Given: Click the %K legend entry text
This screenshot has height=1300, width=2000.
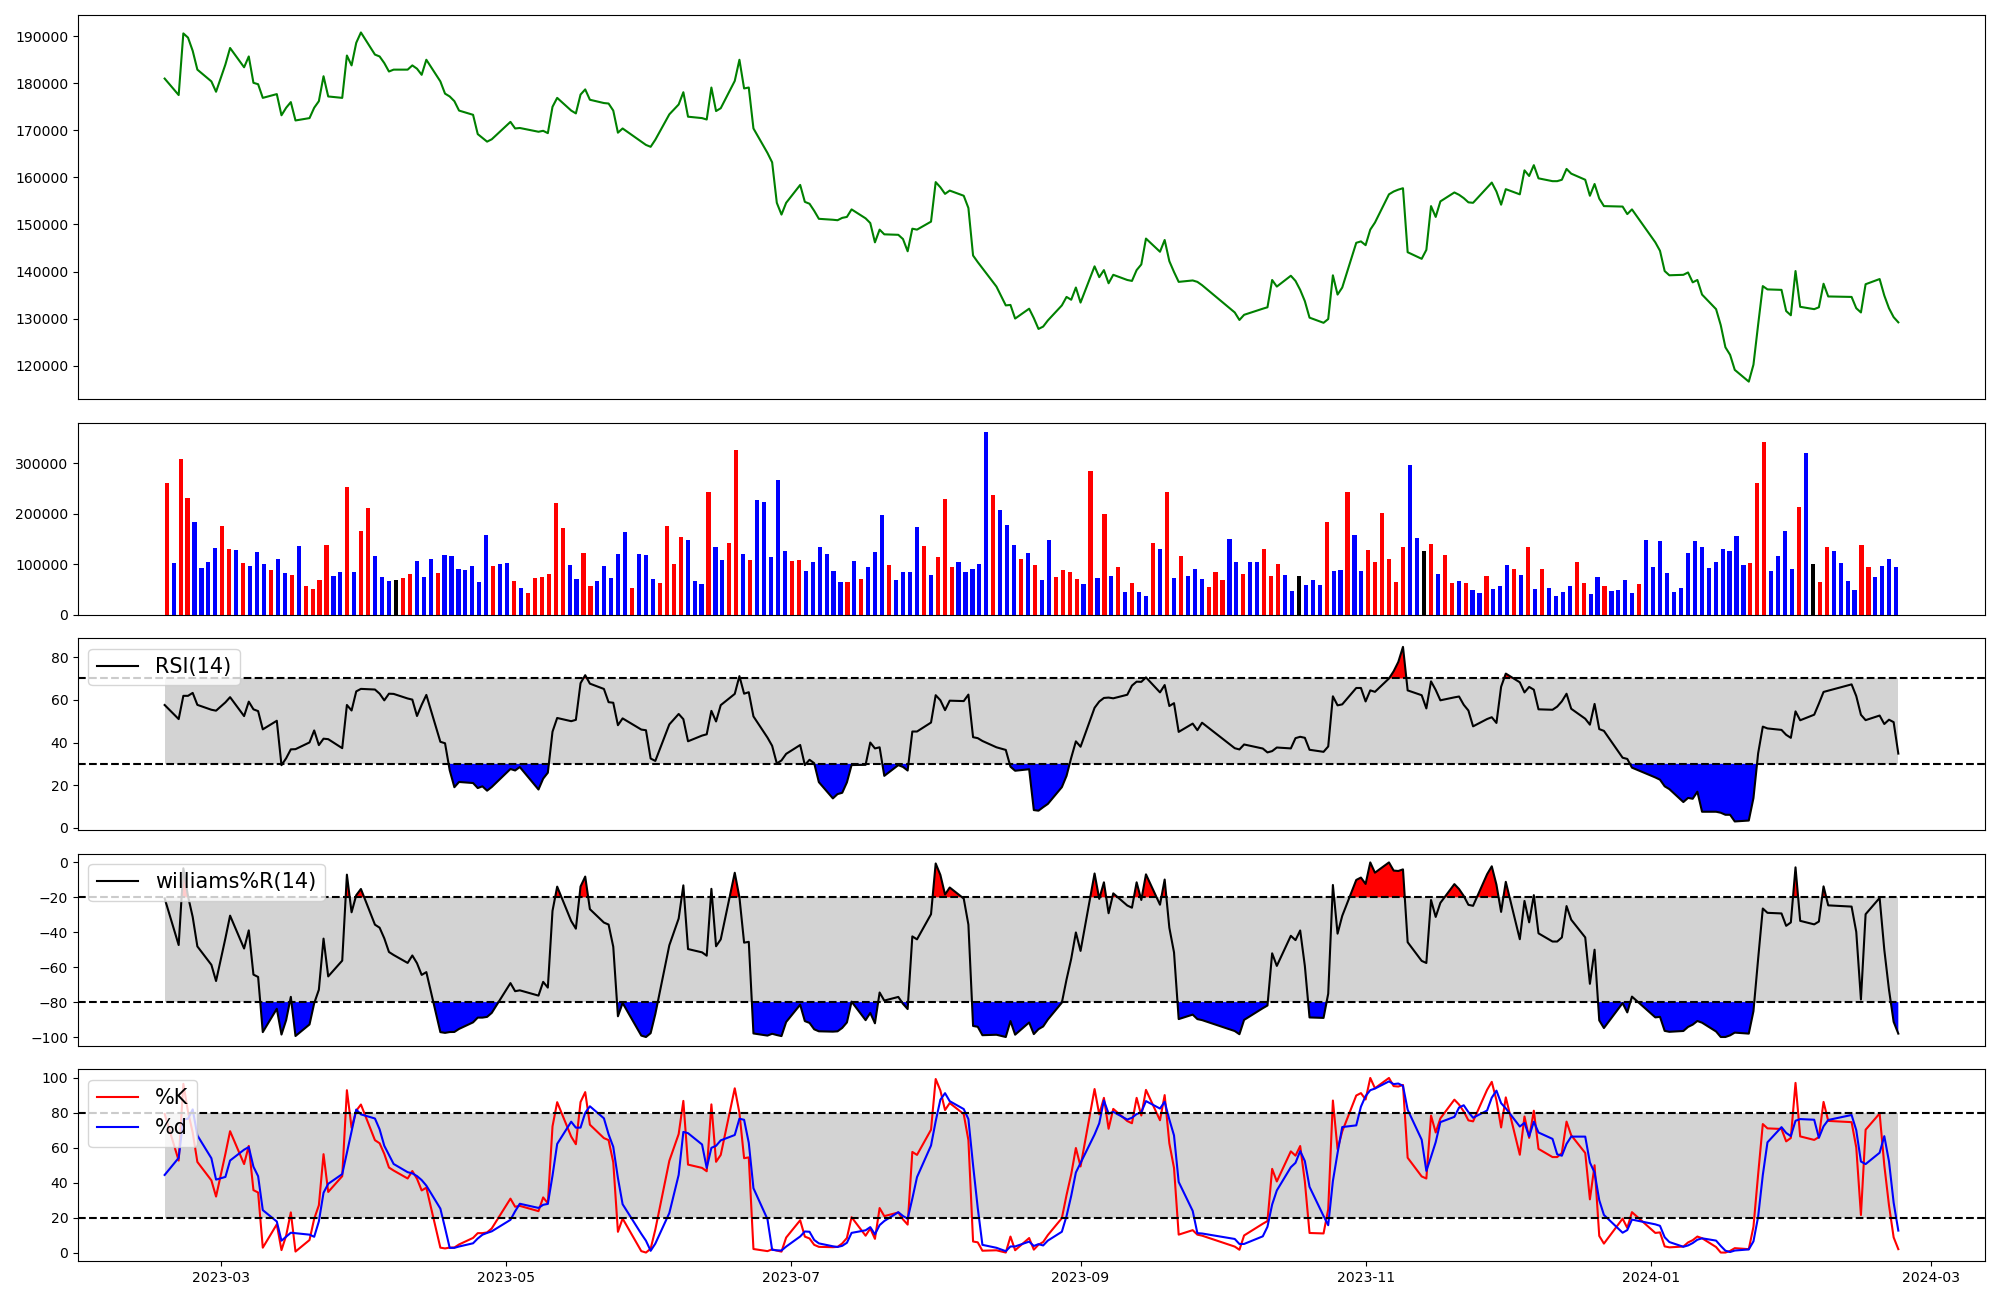Looking at the screenshot, I should (171, 1097).
